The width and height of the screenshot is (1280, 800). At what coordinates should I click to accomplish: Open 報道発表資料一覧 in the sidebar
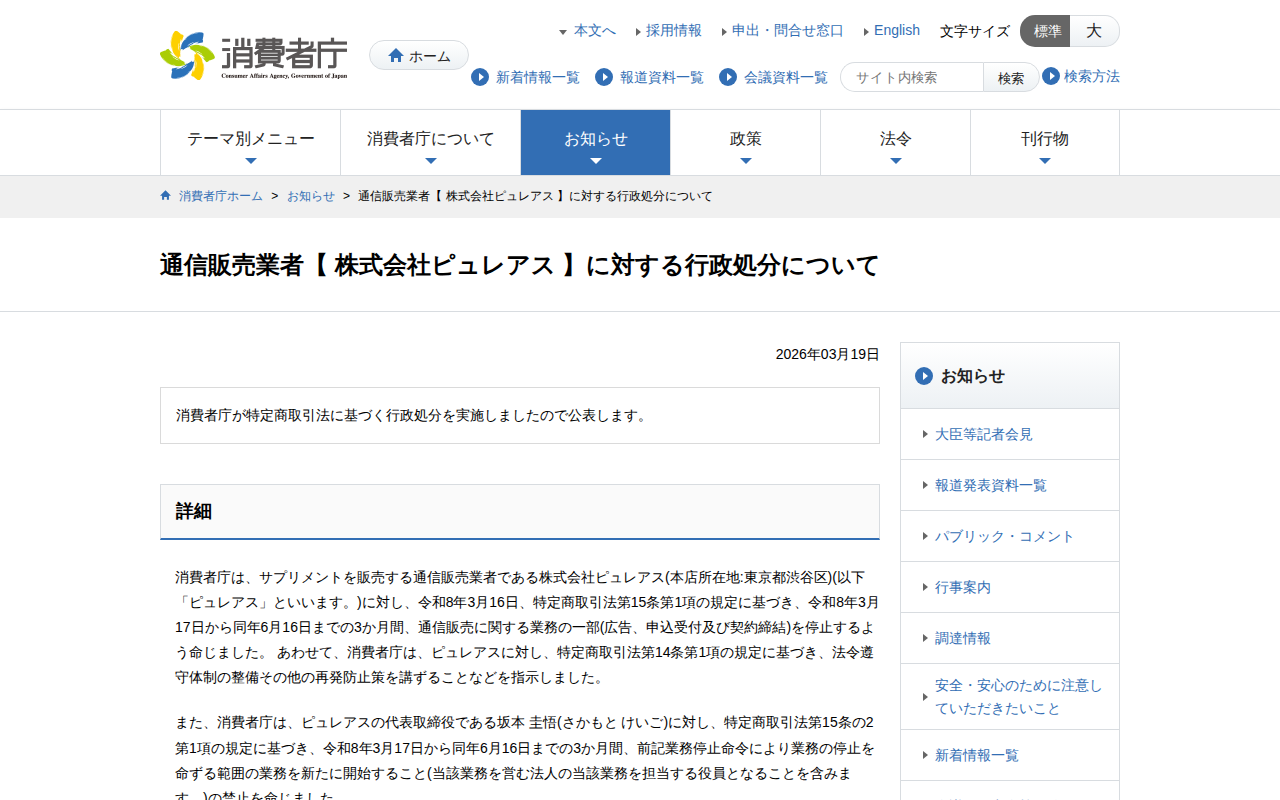pyautogui.click(x=991, y=485)
